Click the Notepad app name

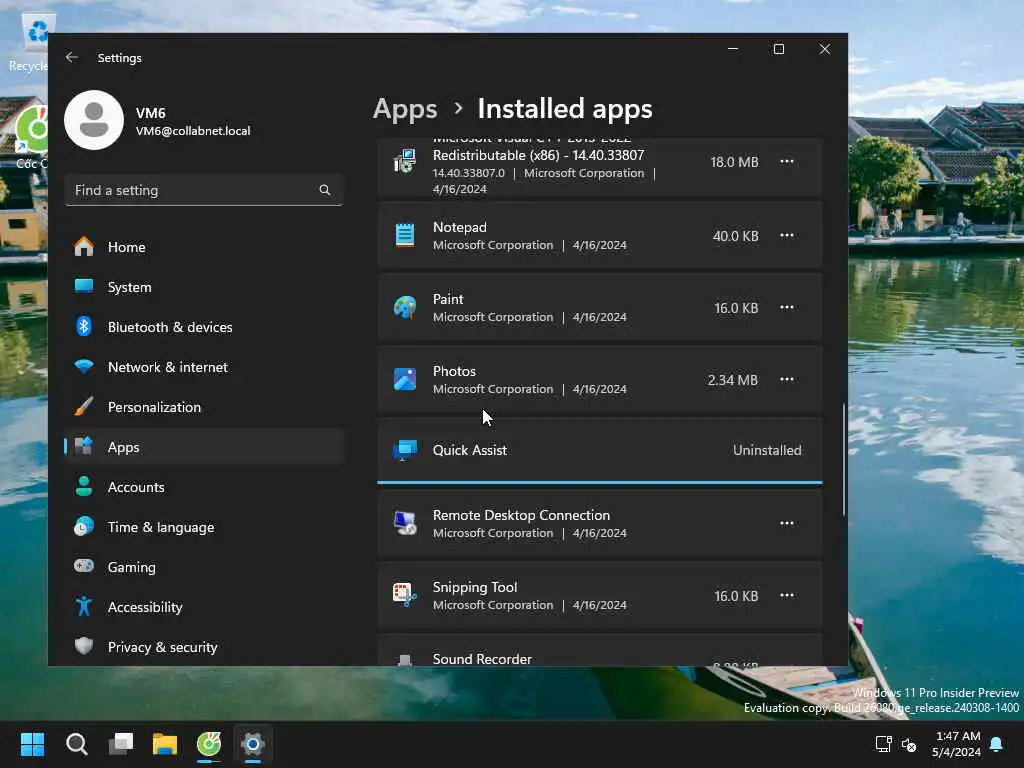coord(460,227)
